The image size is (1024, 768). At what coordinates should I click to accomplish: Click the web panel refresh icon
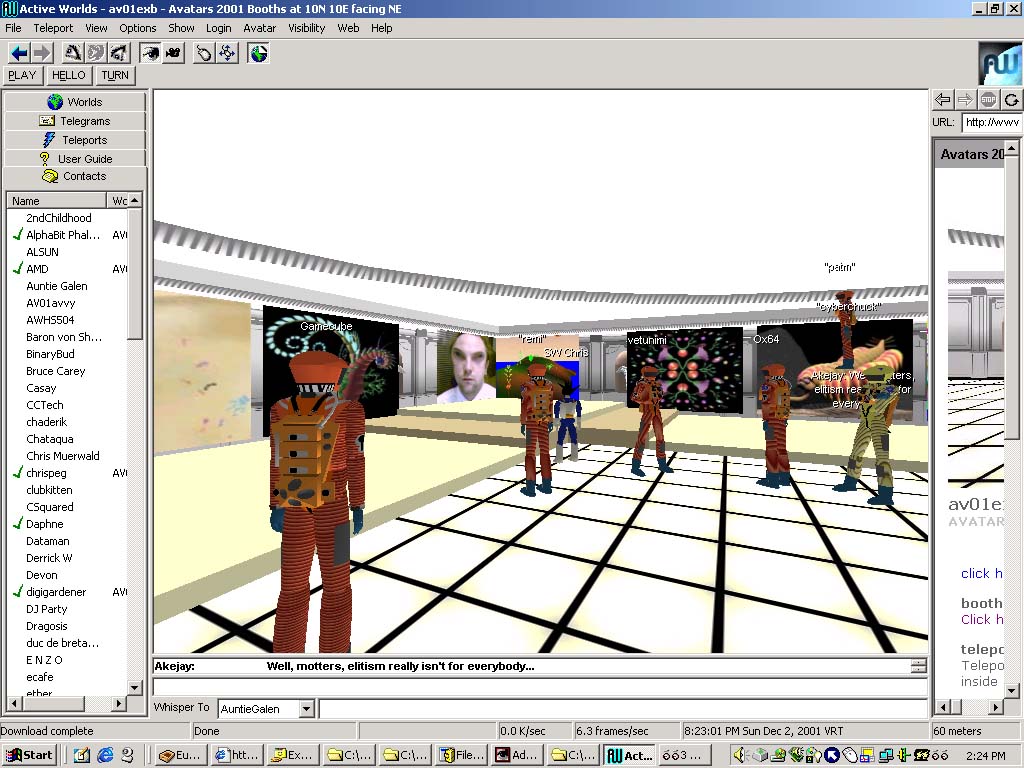[x=1011, y=99]
